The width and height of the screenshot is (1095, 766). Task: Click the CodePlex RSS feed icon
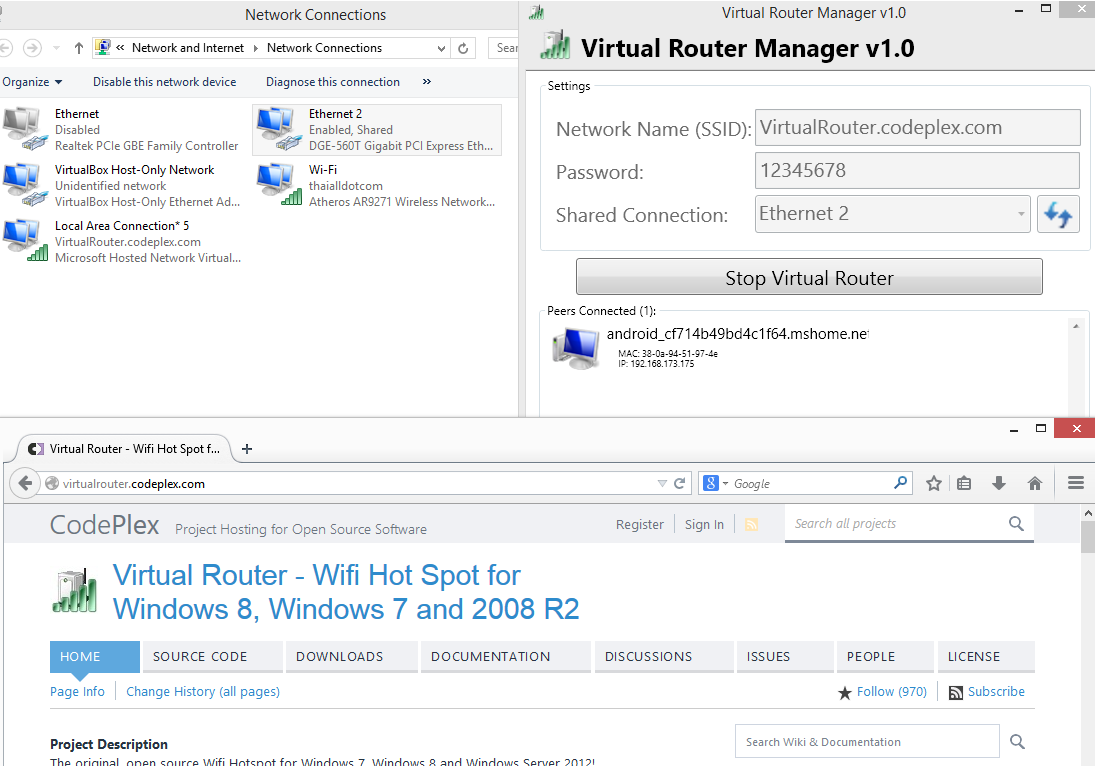coord(751,524)
